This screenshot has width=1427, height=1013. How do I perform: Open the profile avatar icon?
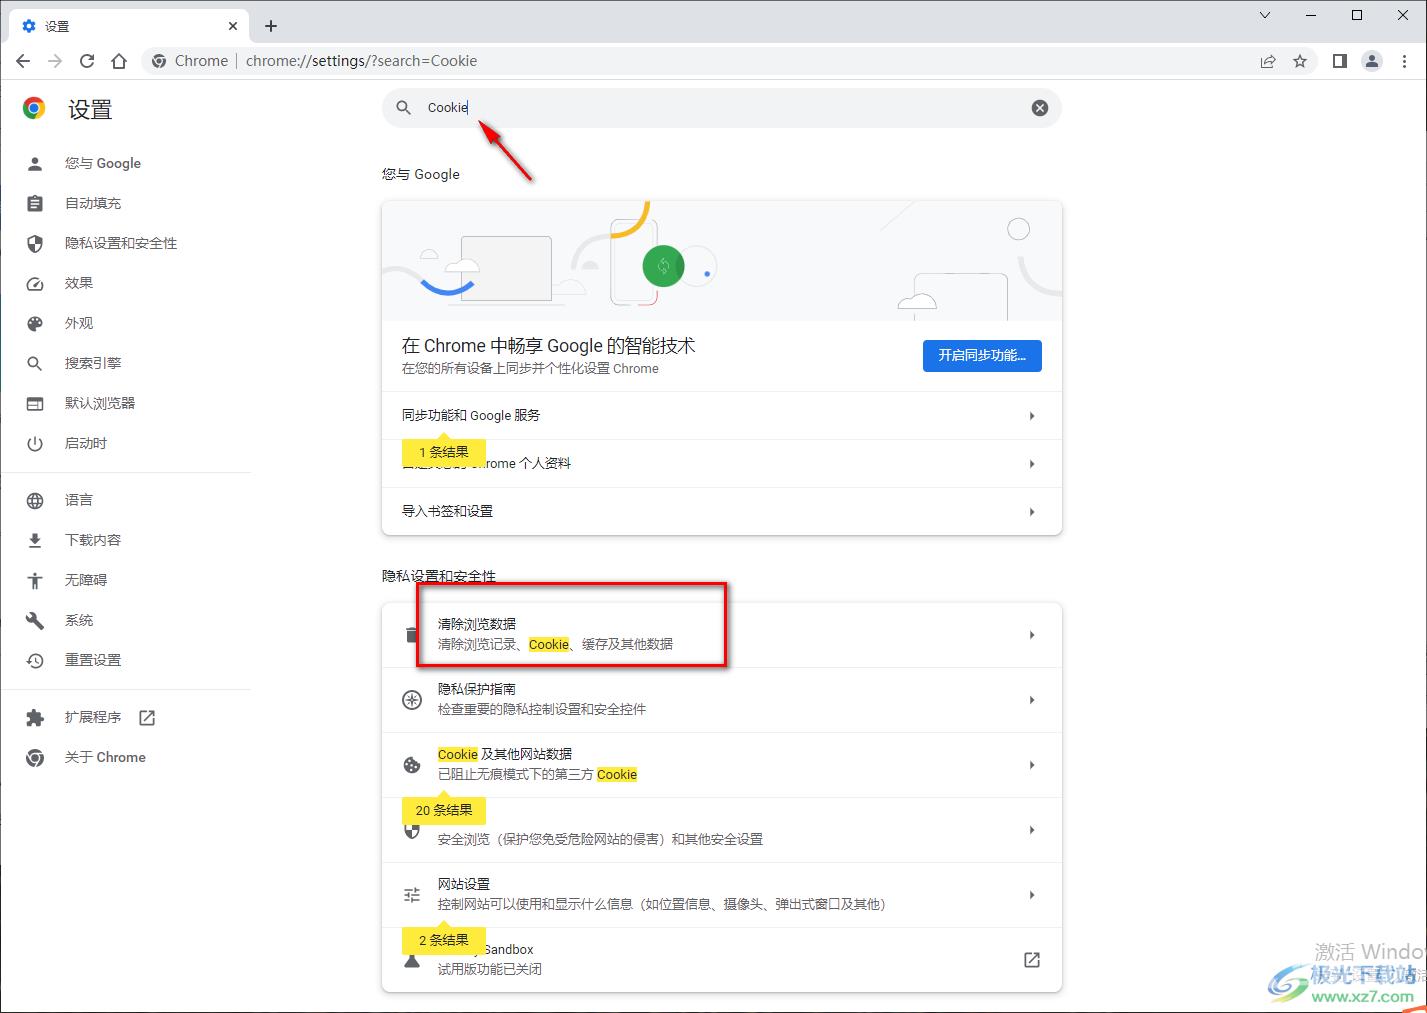tap(1372, 61)
